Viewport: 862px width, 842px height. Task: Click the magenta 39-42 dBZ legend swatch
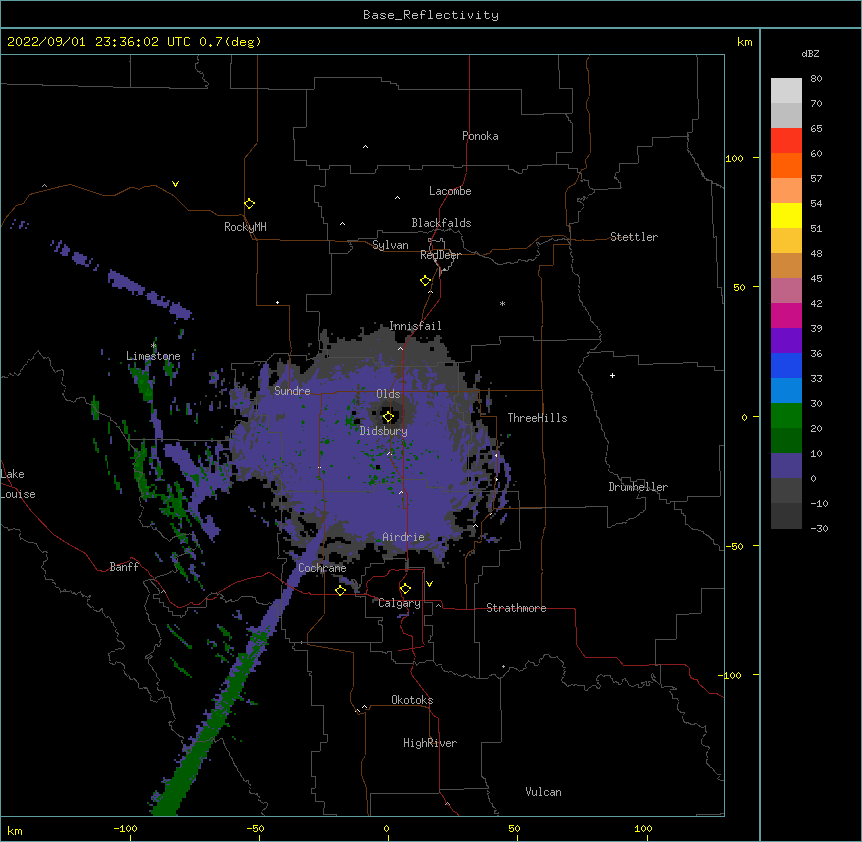[x=786, y=315]
